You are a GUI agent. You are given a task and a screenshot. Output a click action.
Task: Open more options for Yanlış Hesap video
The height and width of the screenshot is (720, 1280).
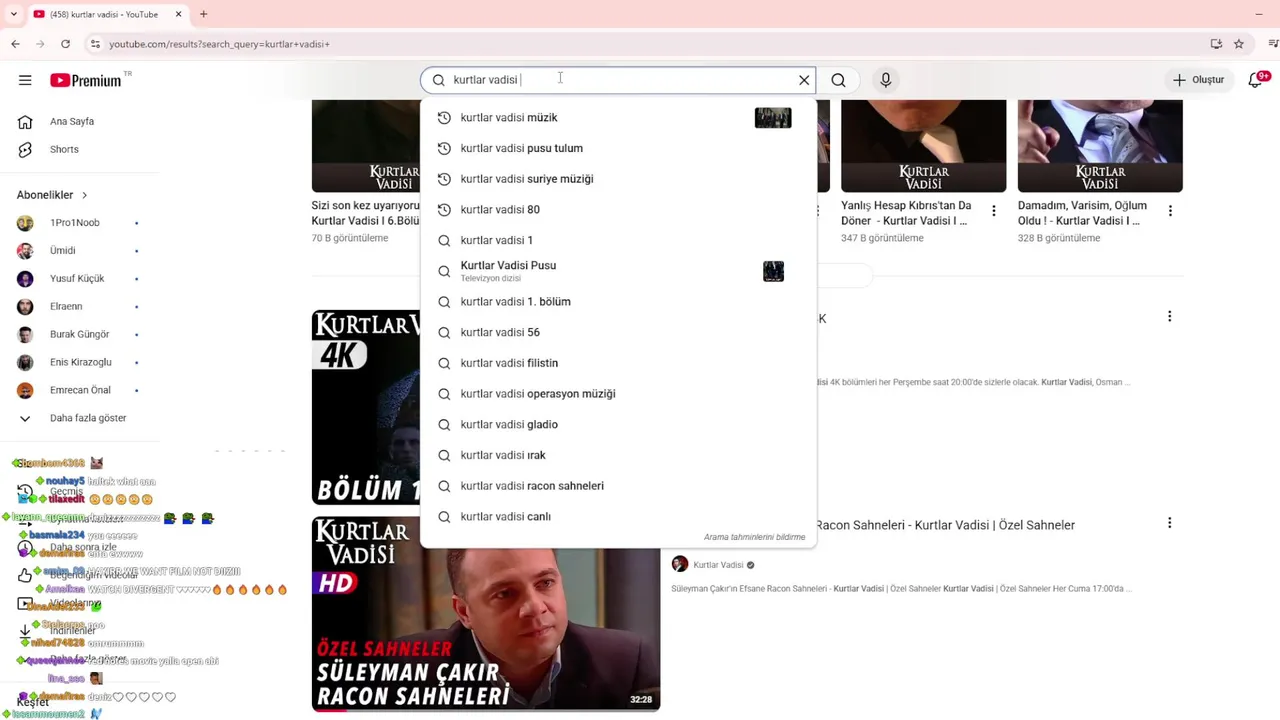[x=994, y=211]
